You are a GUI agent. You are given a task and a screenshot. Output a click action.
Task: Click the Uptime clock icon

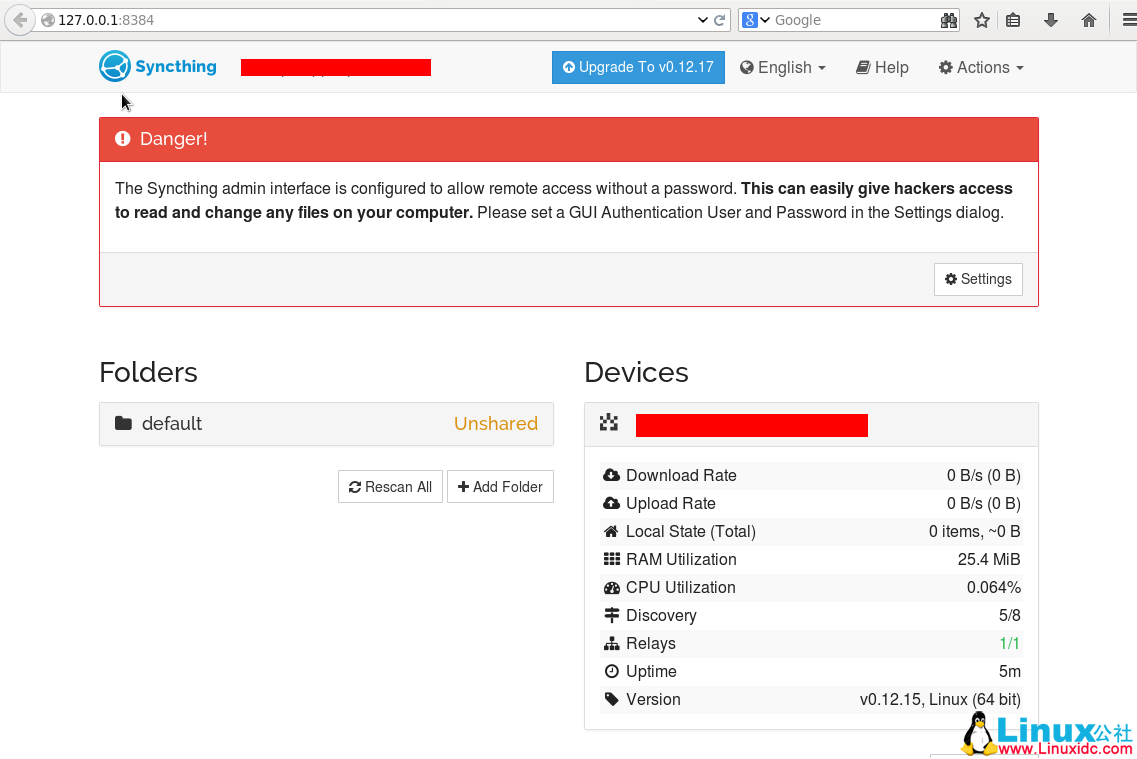(x=611, y=671)
